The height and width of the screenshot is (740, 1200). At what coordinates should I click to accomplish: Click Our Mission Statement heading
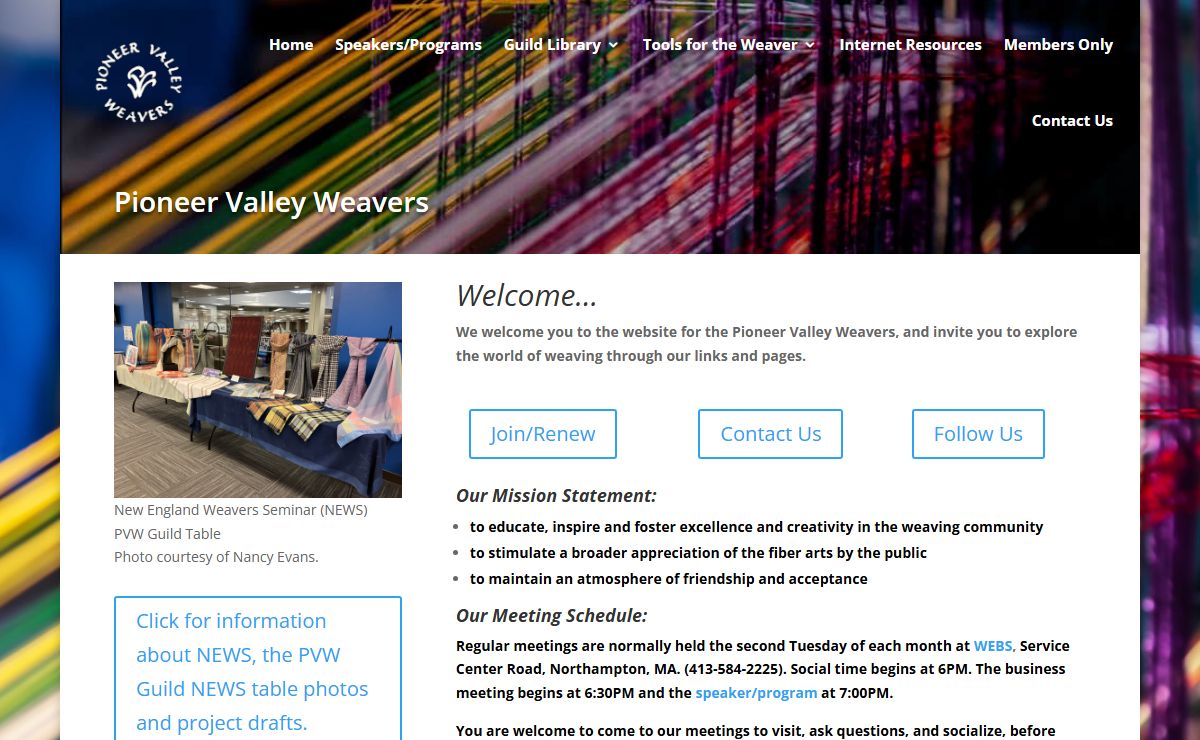click(x=556, y=496)
